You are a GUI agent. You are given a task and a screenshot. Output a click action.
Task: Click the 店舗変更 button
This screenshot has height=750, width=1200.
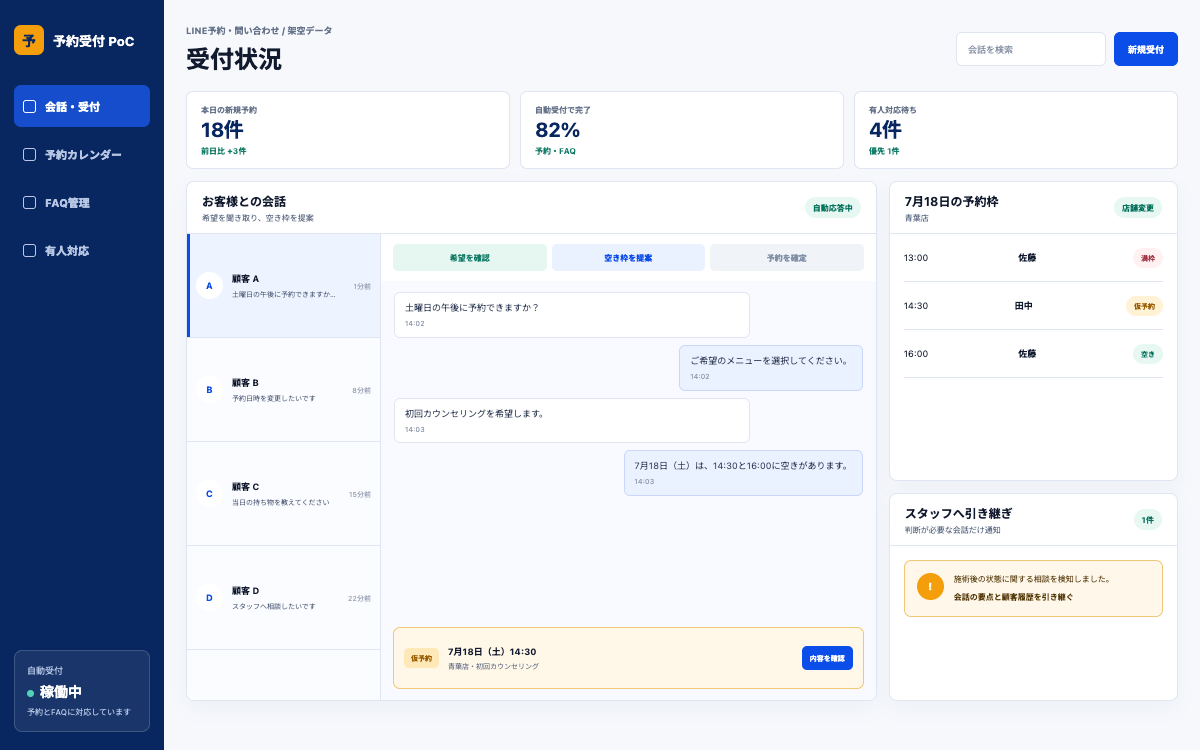pos(1138,208)
